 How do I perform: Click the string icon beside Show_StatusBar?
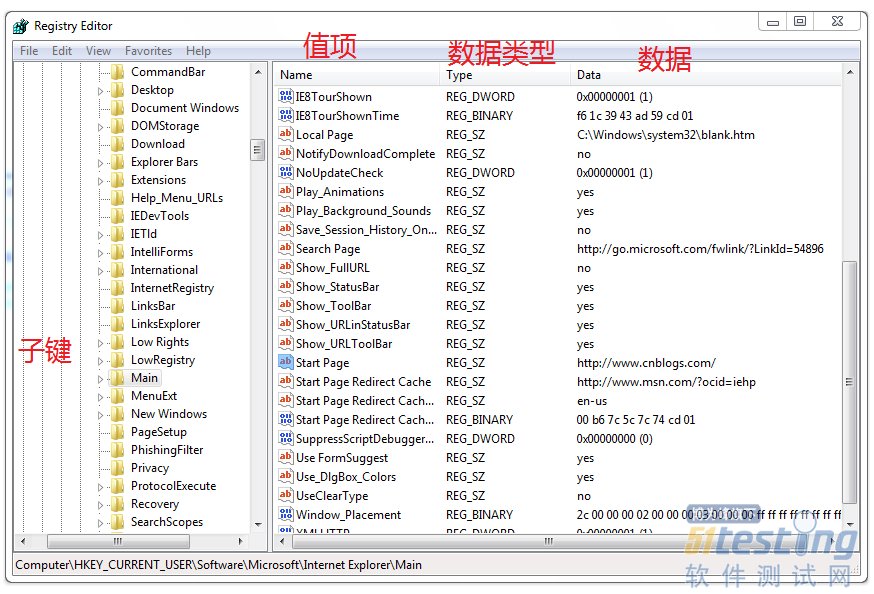click(285, 286)
